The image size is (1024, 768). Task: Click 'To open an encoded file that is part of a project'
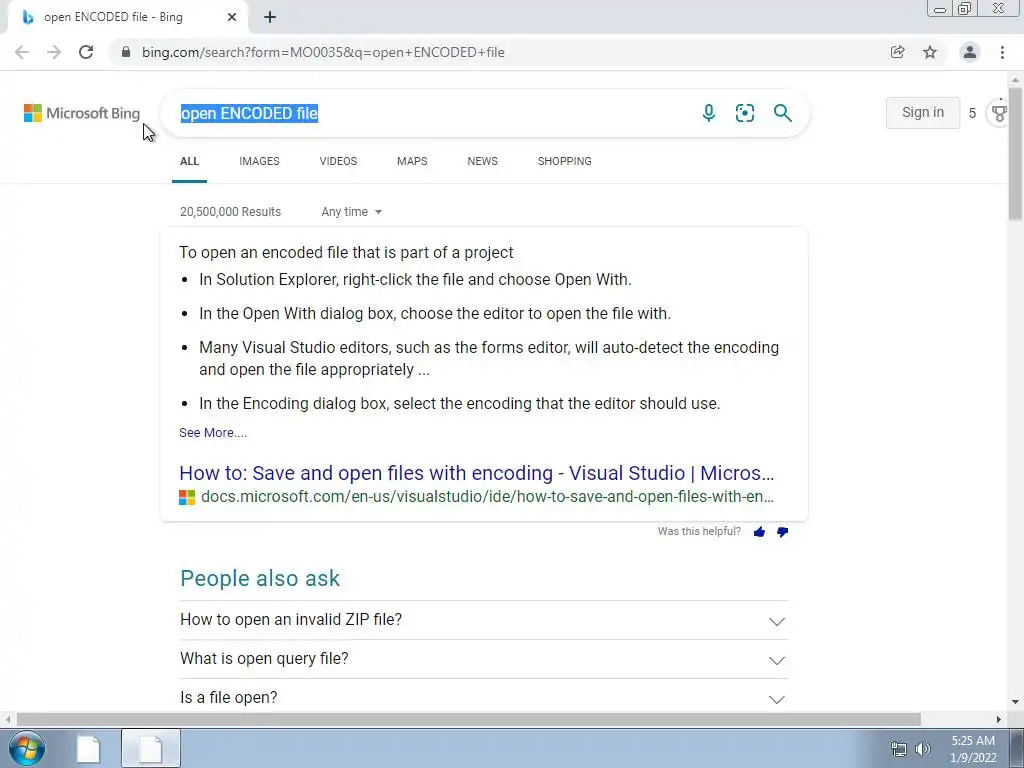(346, 253)
